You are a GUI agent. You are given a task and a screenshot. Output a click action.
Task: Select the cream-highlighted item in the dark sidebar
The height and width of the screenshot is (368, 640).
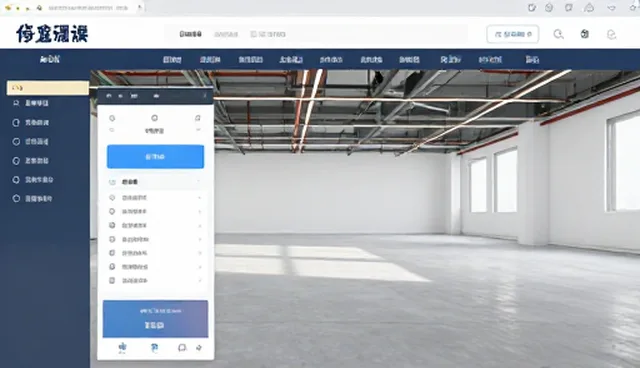(x=48, y=88)
